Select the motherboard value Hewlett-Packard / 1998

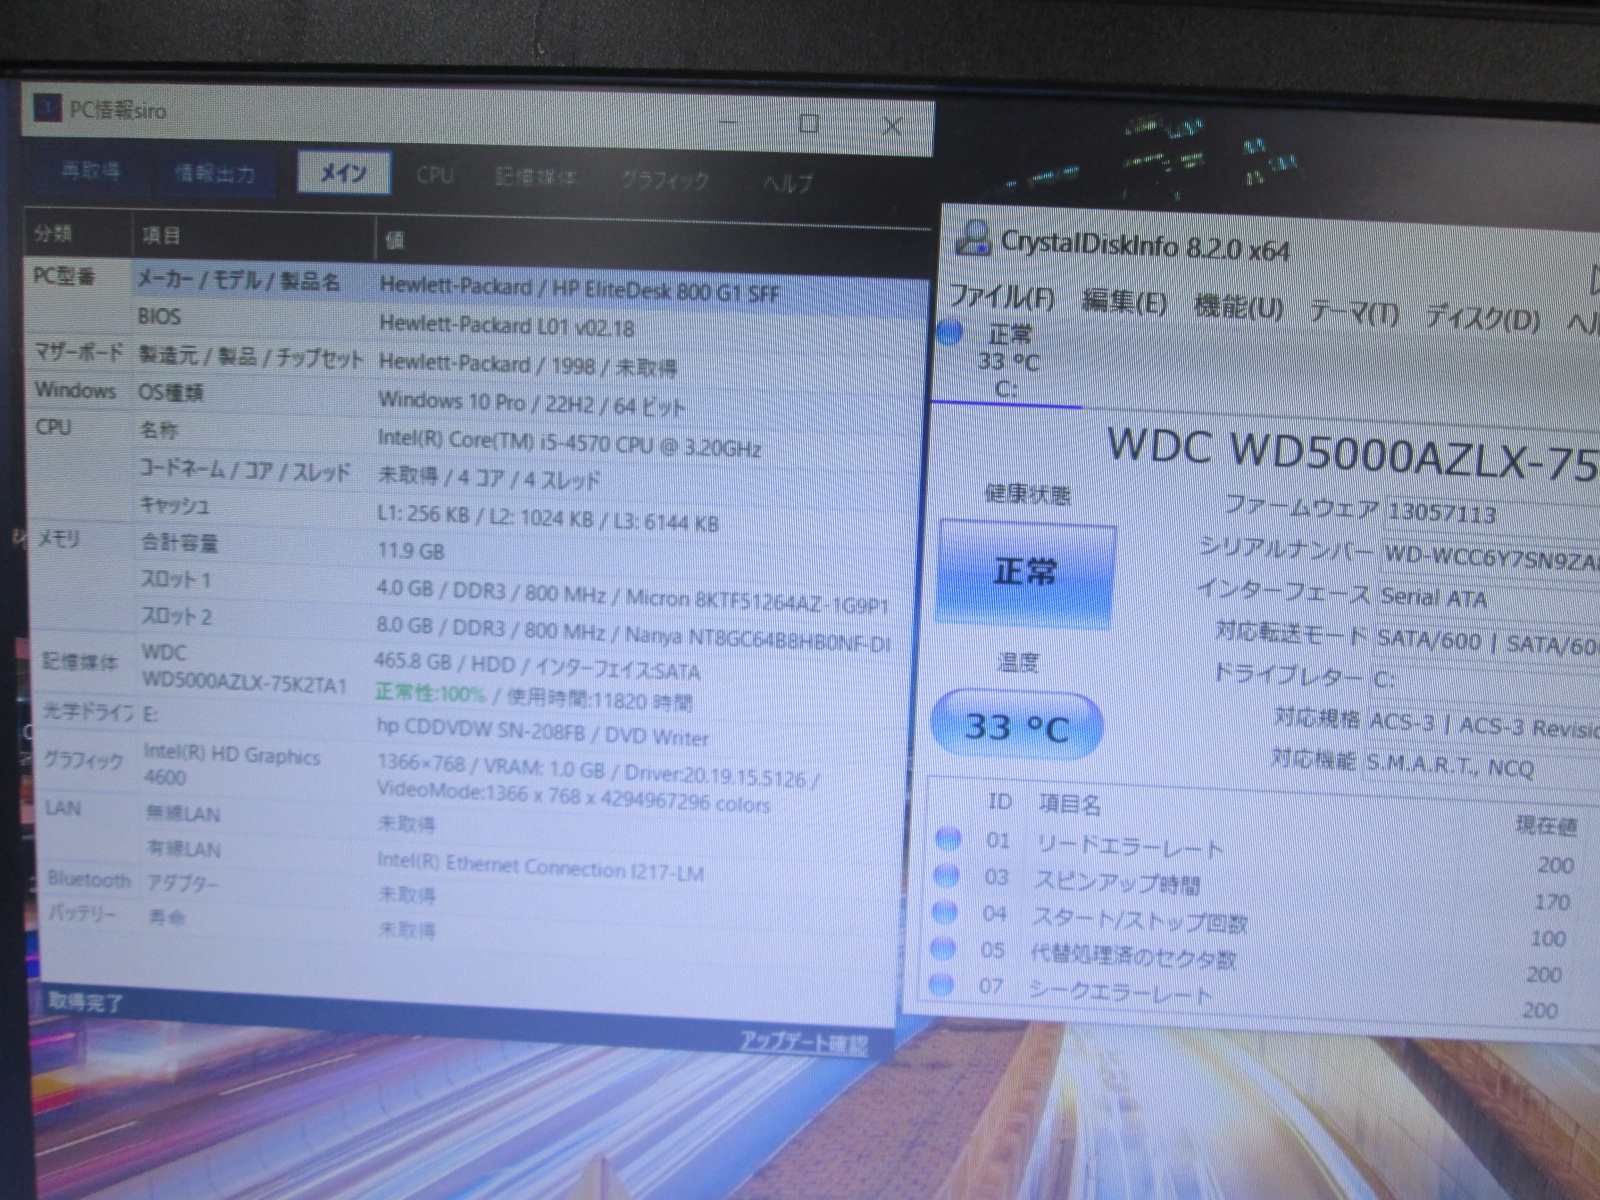[x=527, y=365]
